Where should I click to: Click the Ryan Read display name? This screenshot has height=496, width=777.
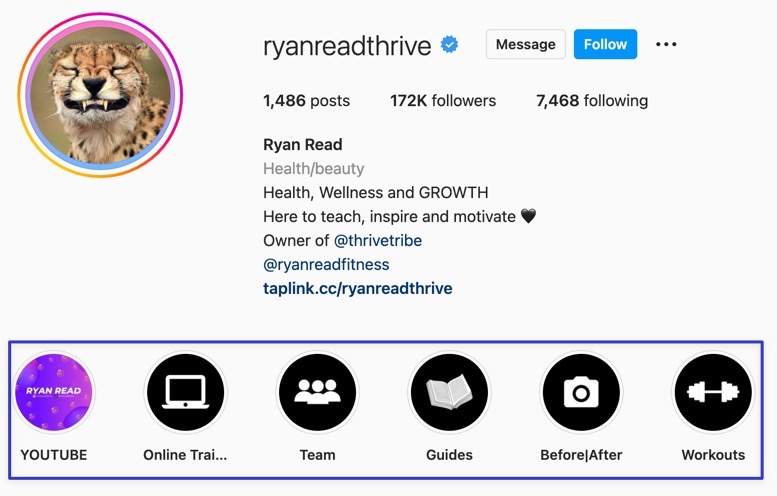[x=303, y=145]
